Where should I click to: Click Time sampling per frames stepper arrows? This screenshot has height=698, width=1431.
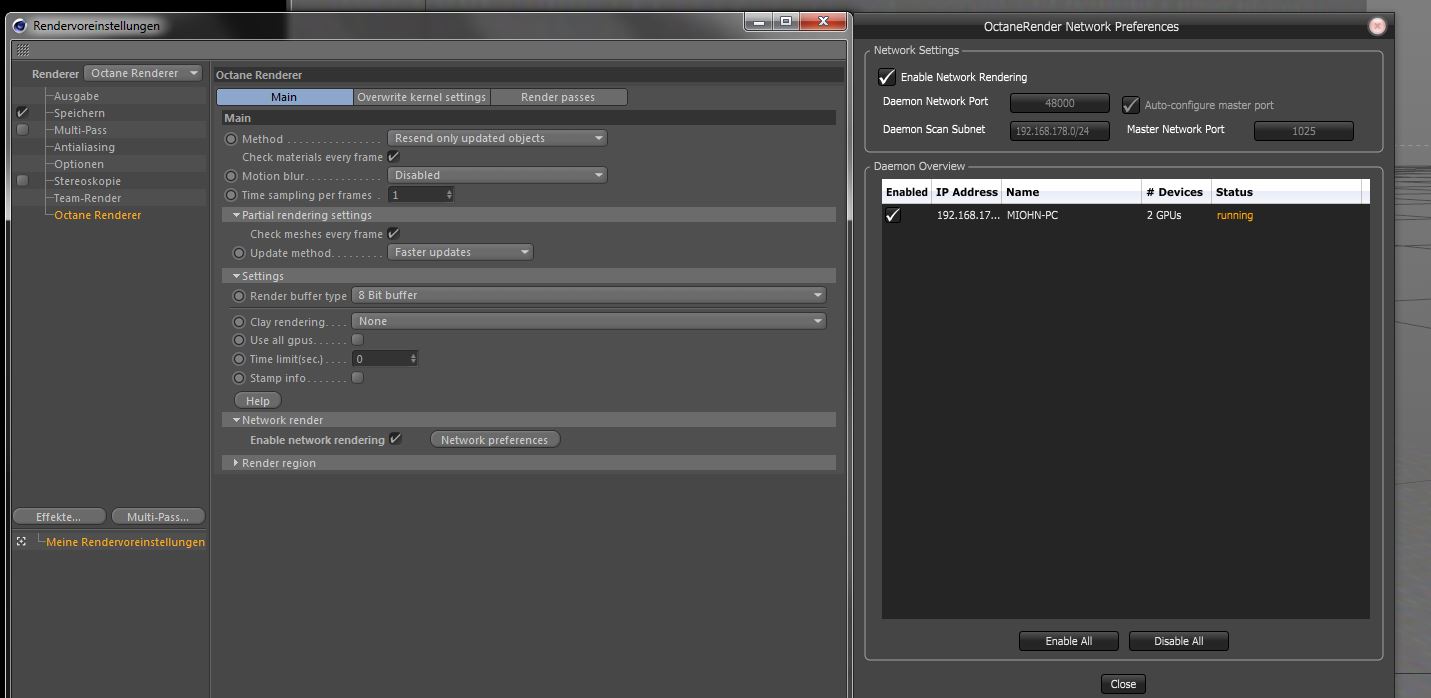449,195
